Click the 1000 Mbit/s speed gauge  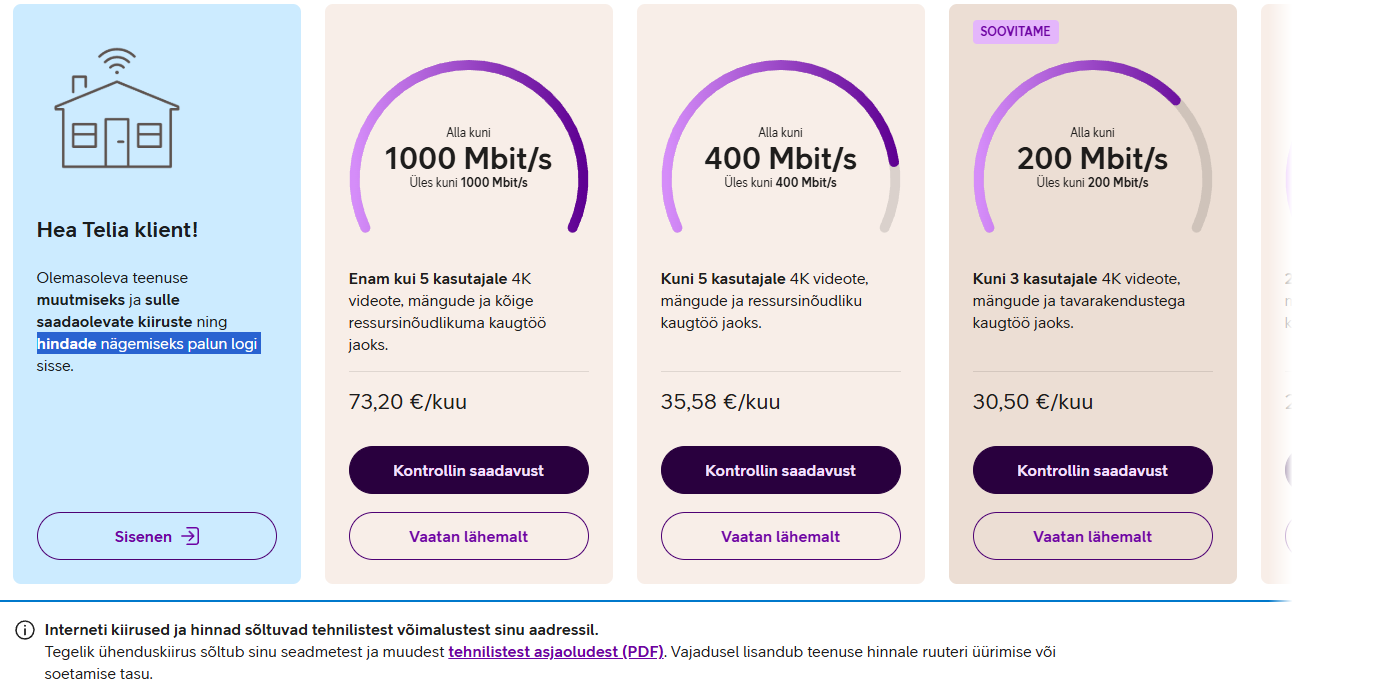[468, 146]
